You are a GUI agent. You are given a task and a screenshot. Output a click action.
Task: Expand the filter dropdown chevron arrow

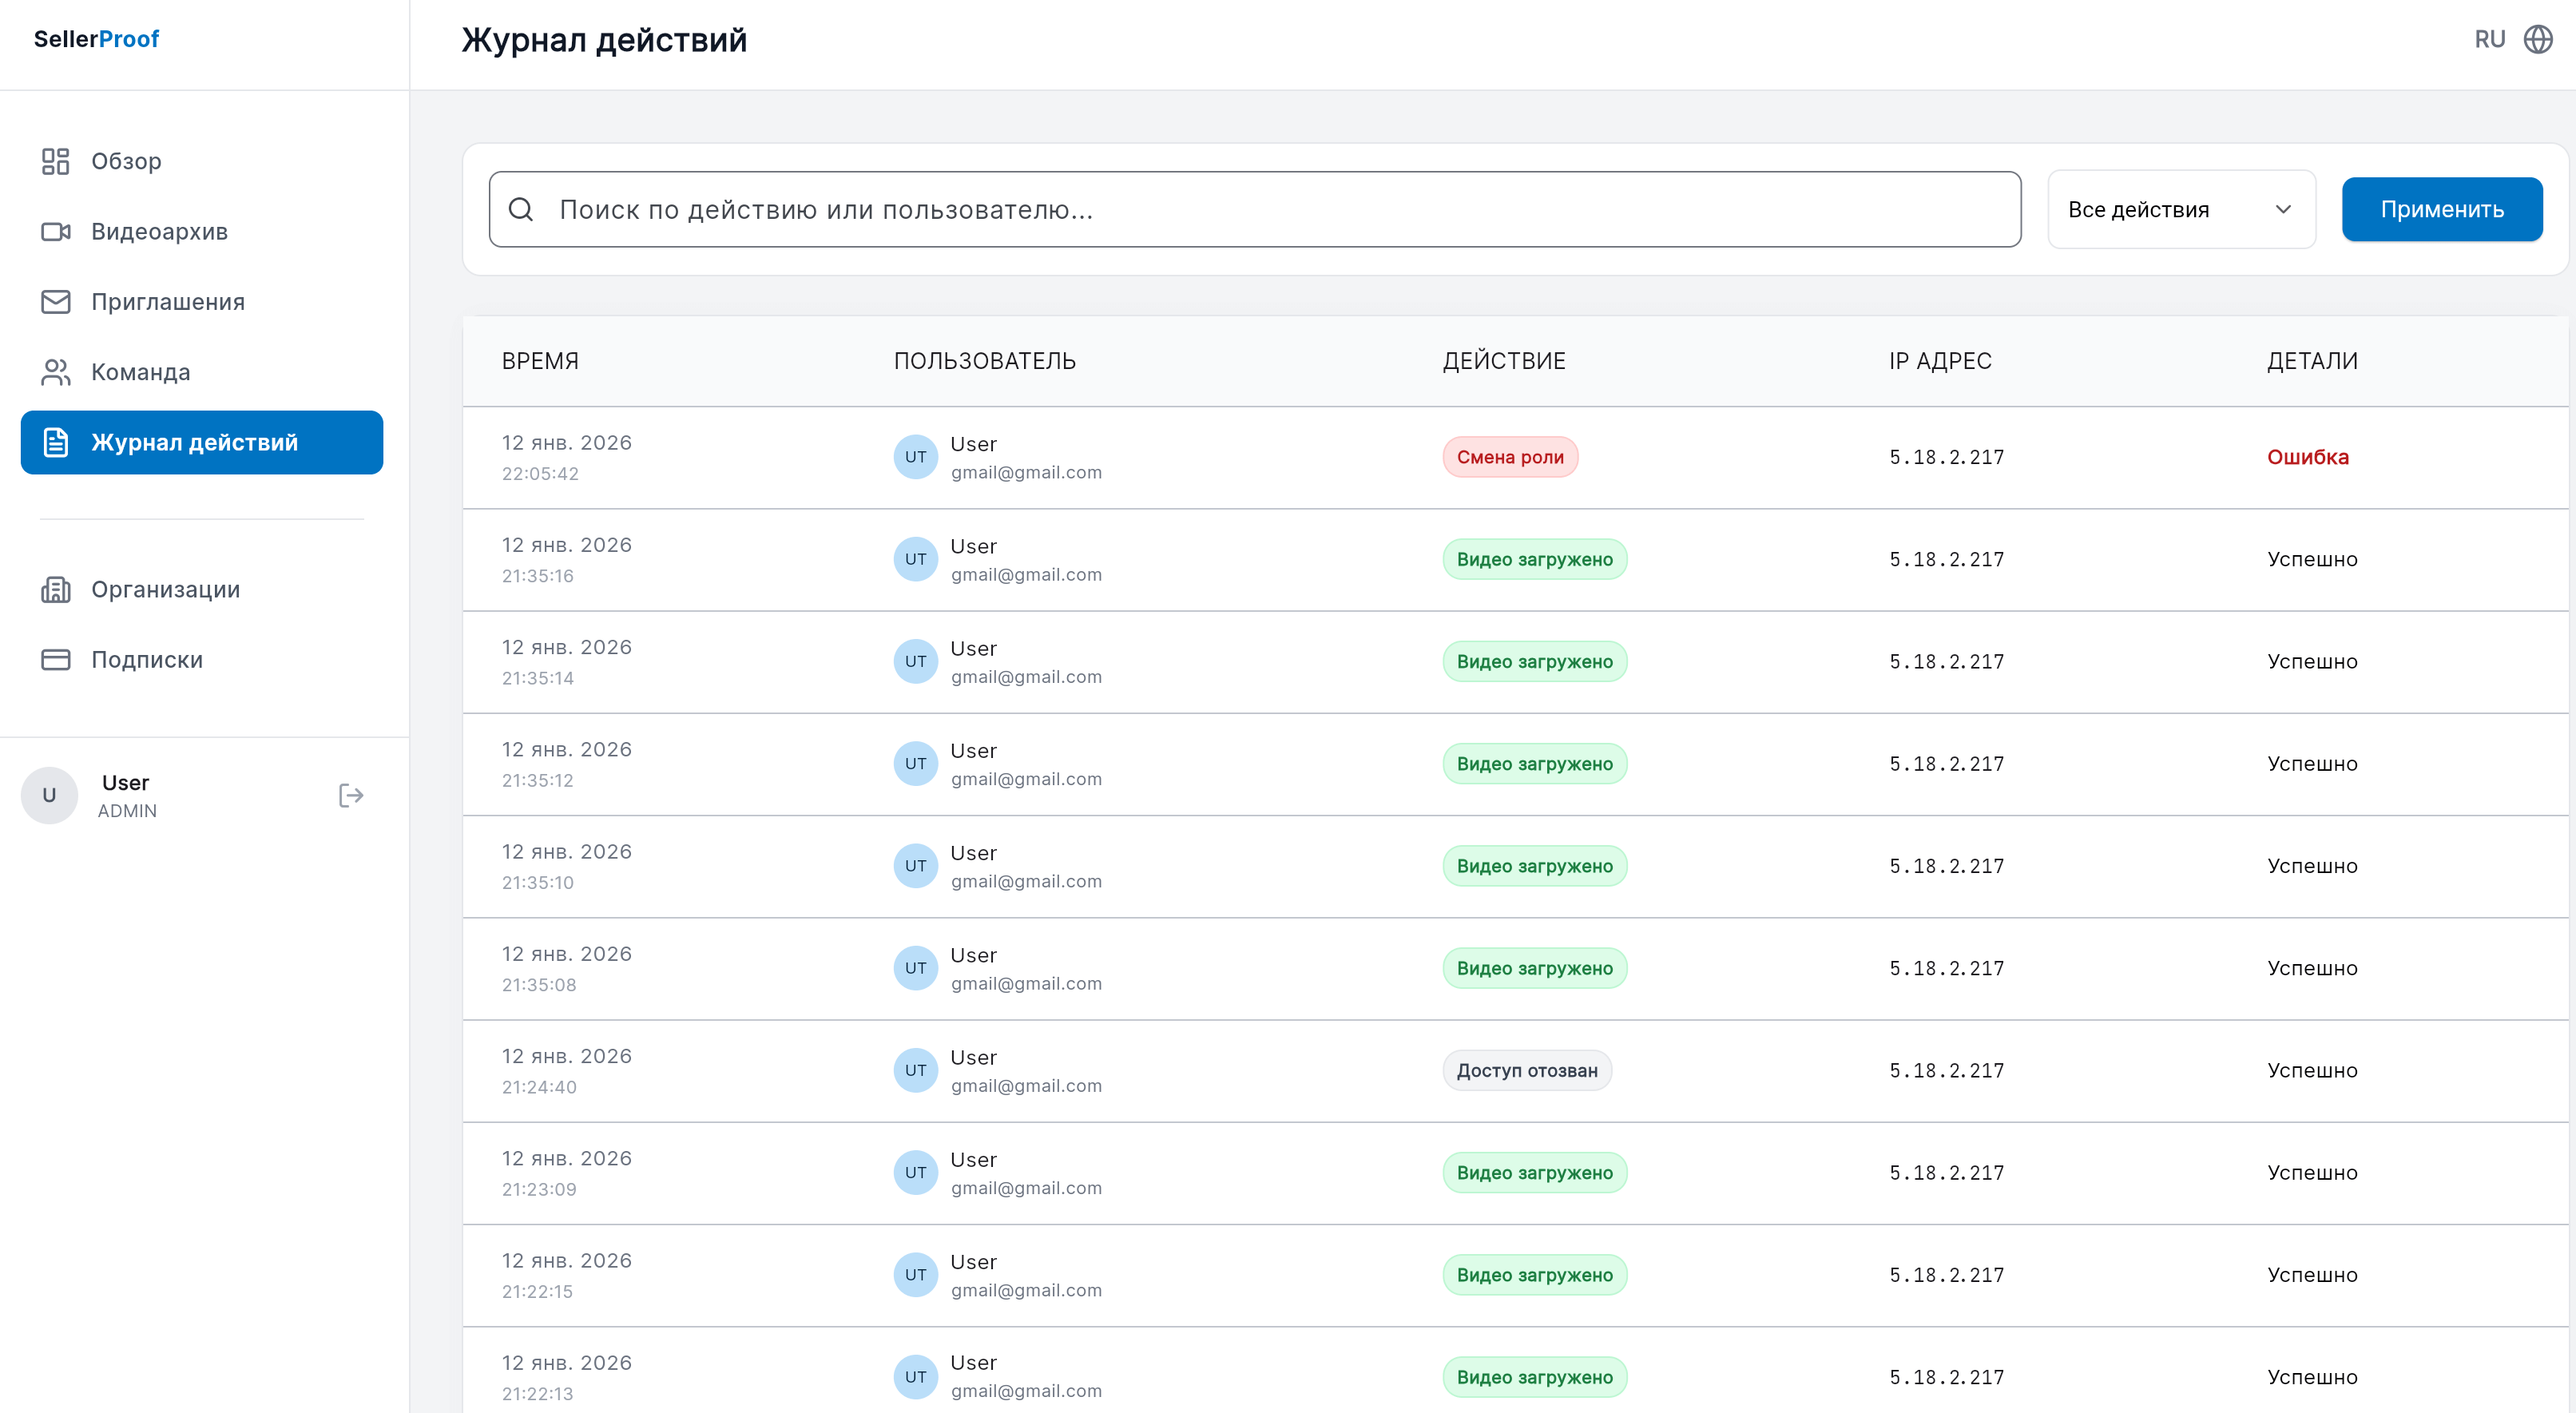pos(2283,209)
